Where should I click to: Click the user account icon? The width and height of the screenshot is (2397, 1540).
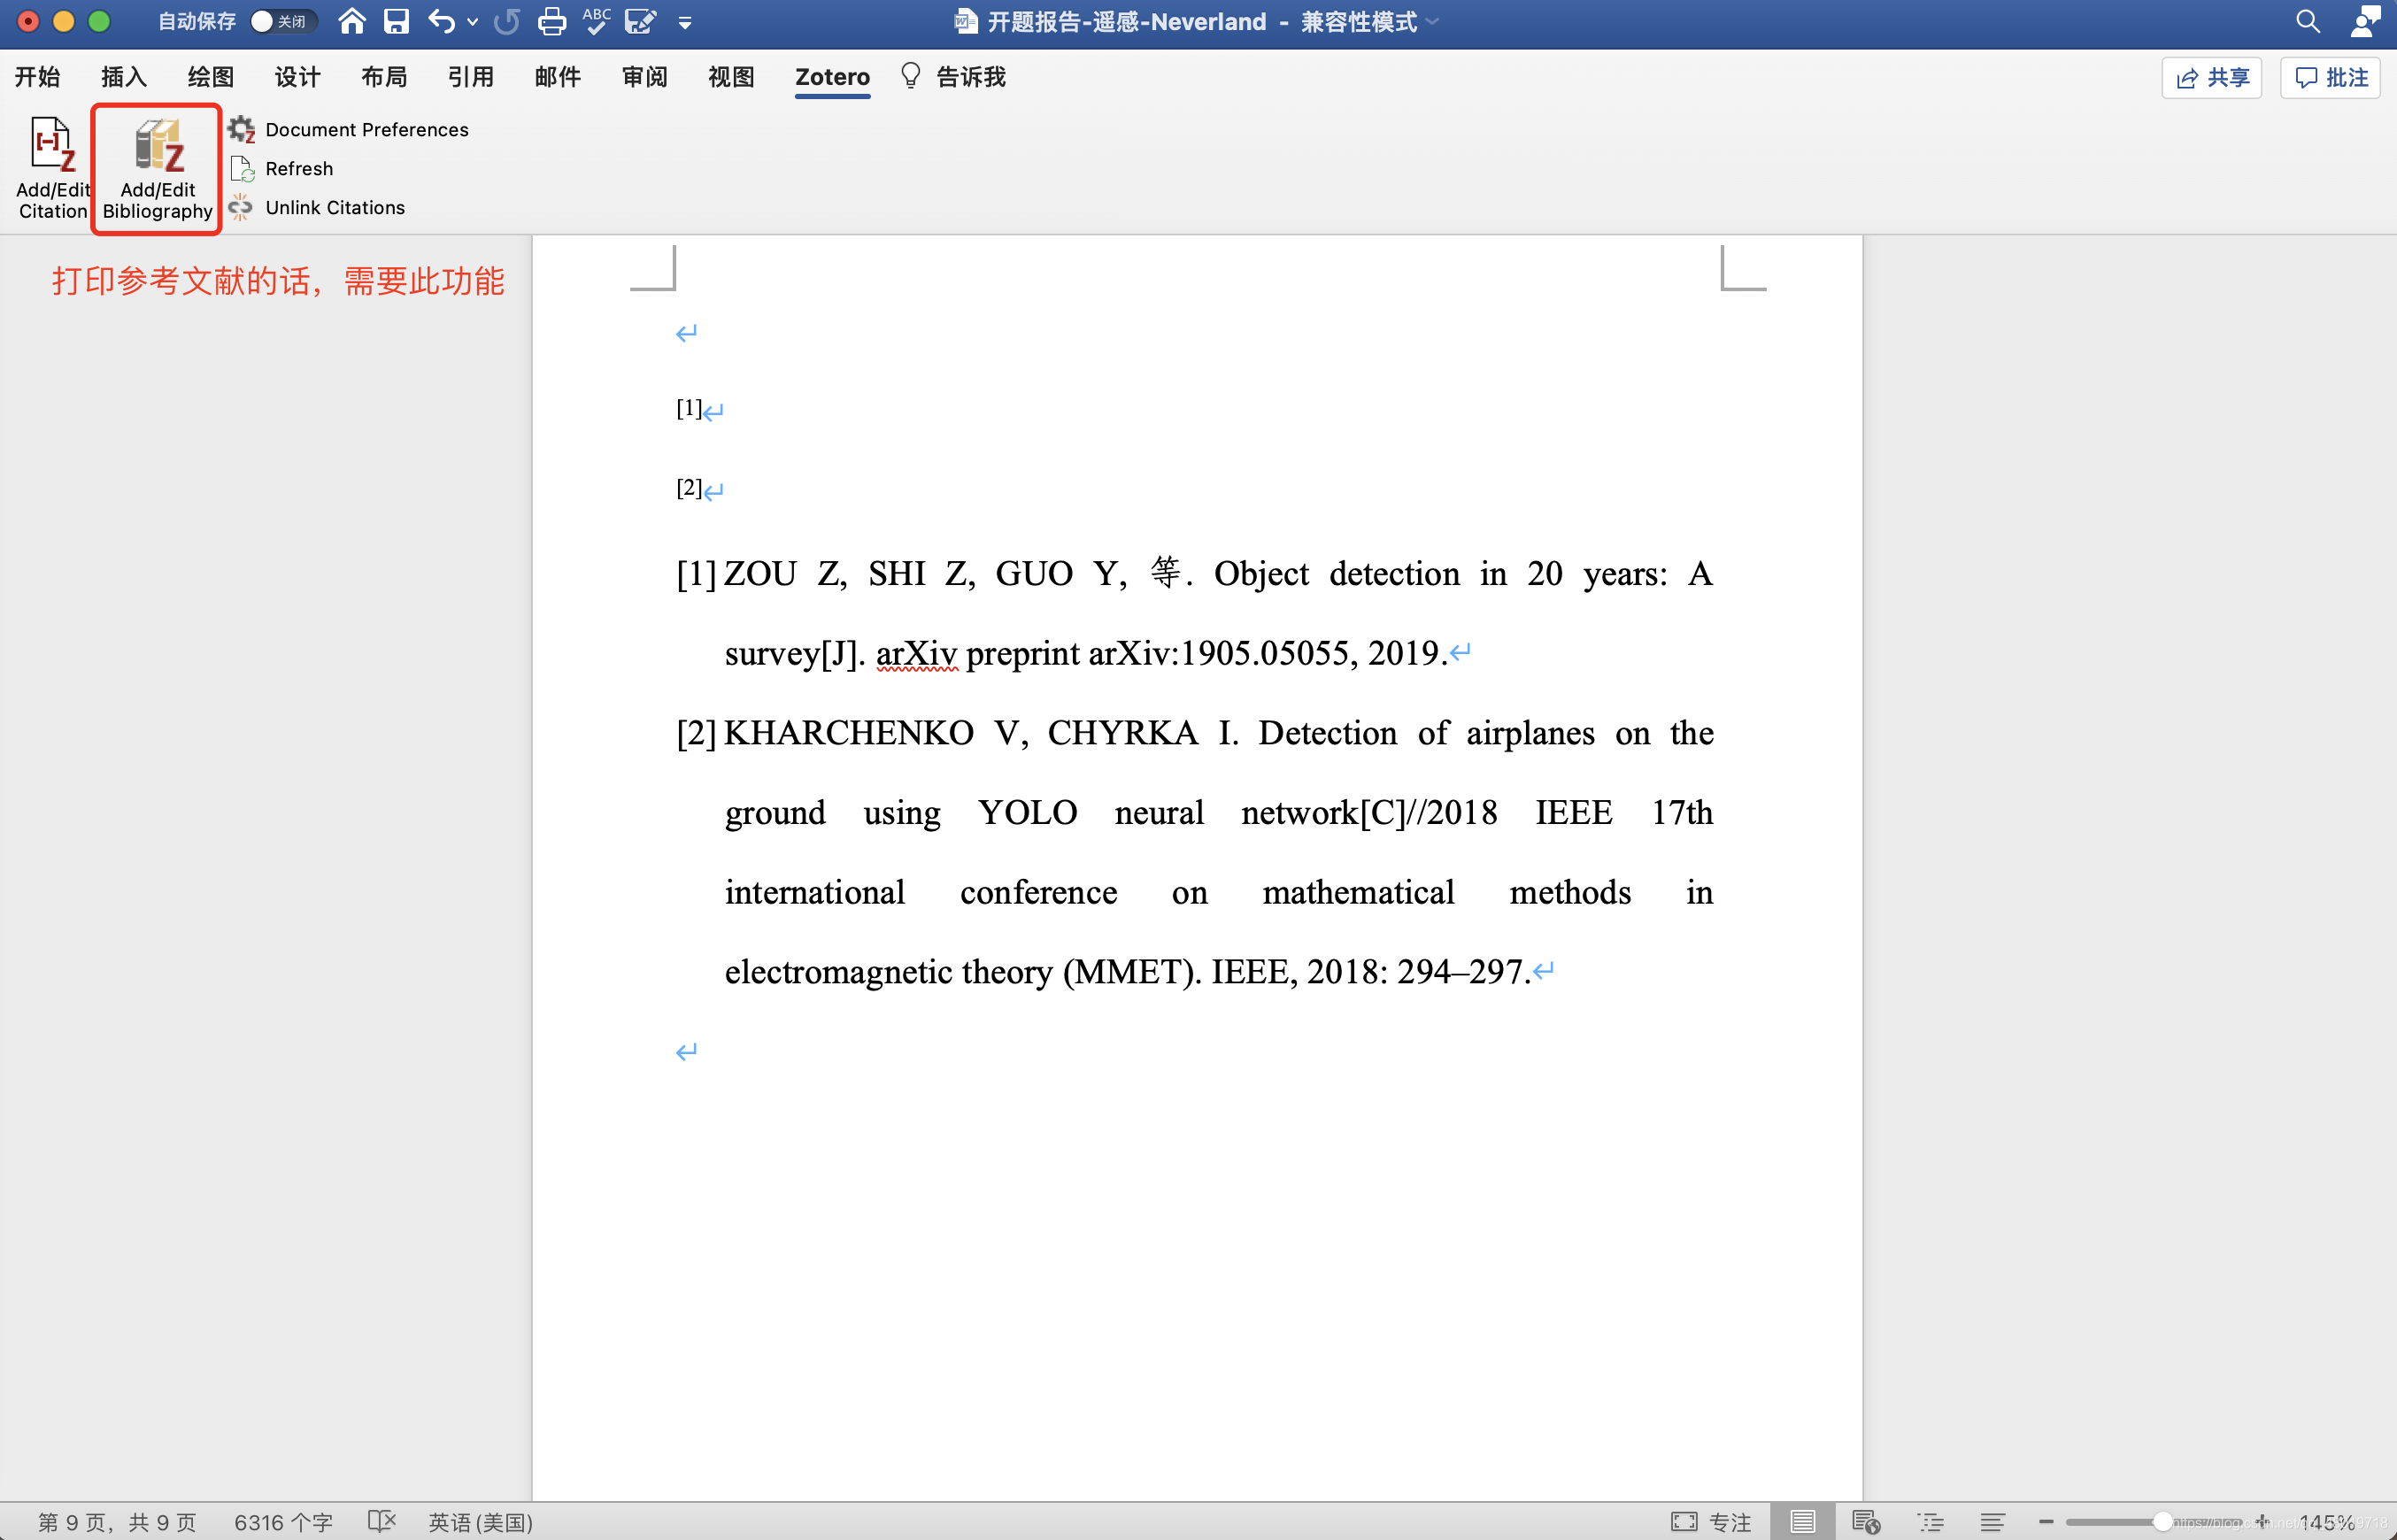pyautogui.click(x=2365, y=21)
